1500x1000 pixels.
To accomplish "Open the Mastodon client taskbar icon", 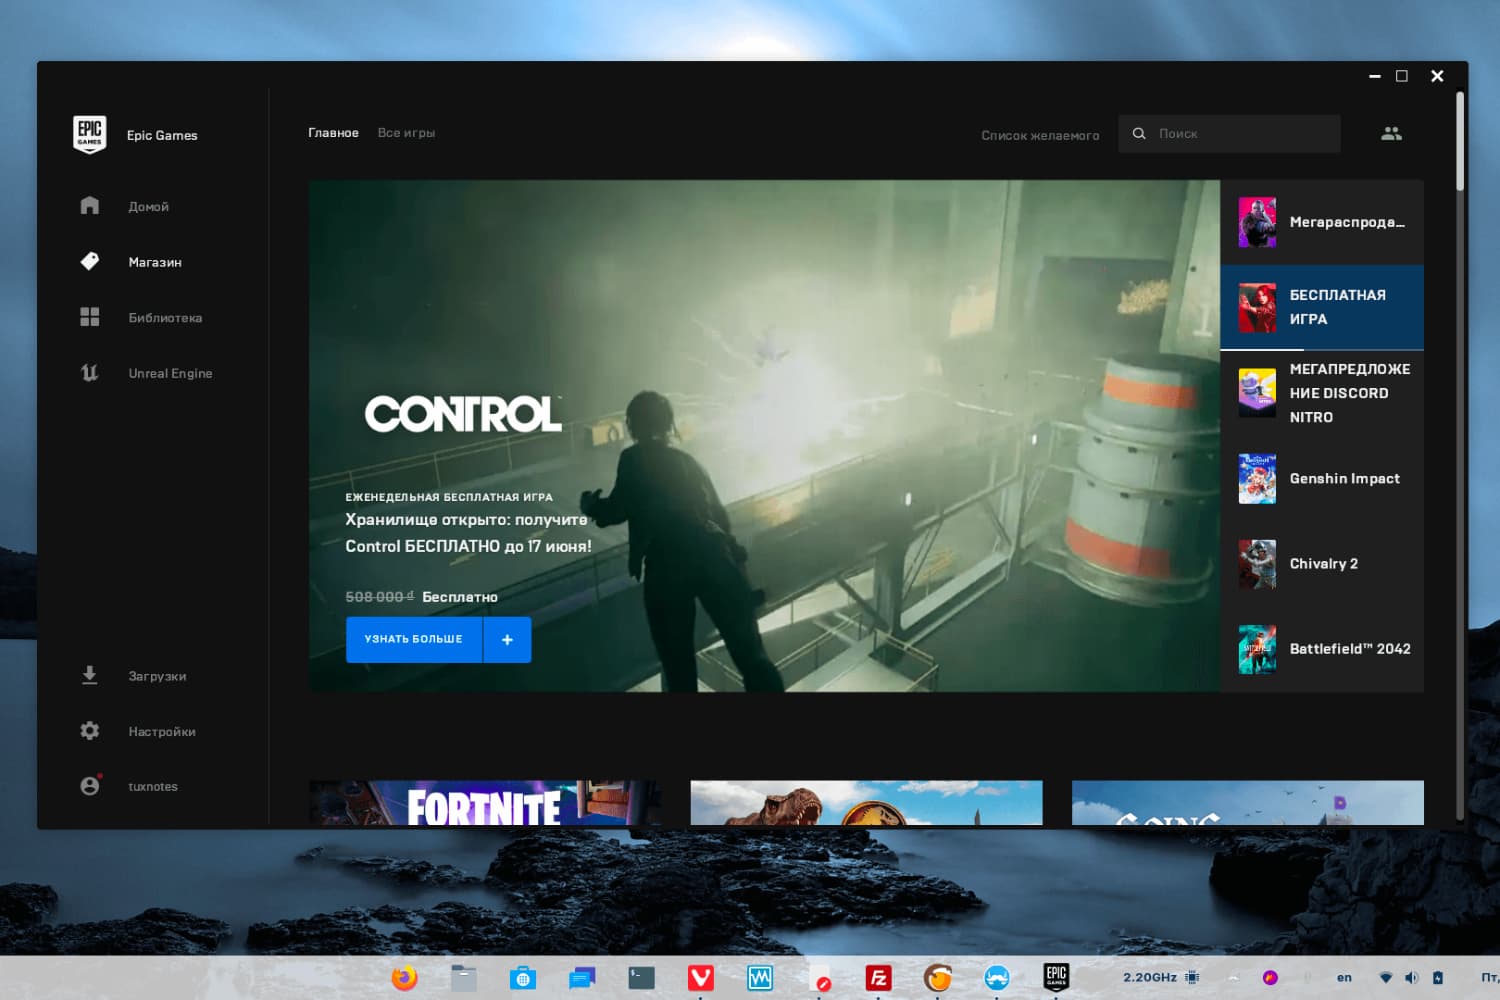I will 997,977.
